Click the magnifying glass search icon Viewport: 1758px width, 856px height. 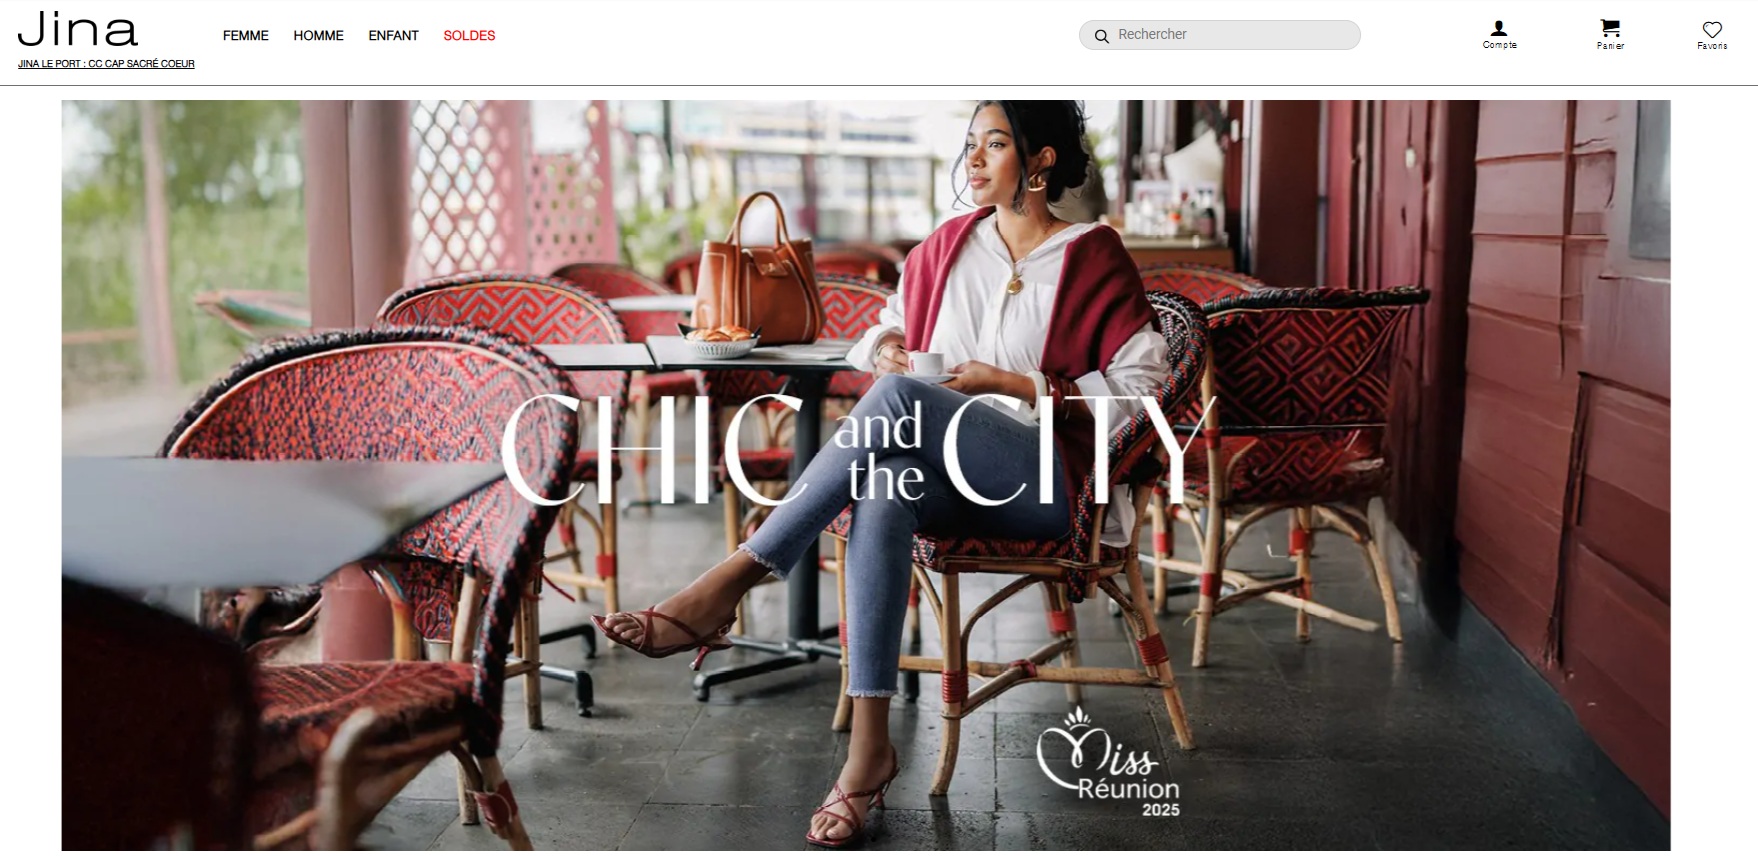pos(1101,36)
